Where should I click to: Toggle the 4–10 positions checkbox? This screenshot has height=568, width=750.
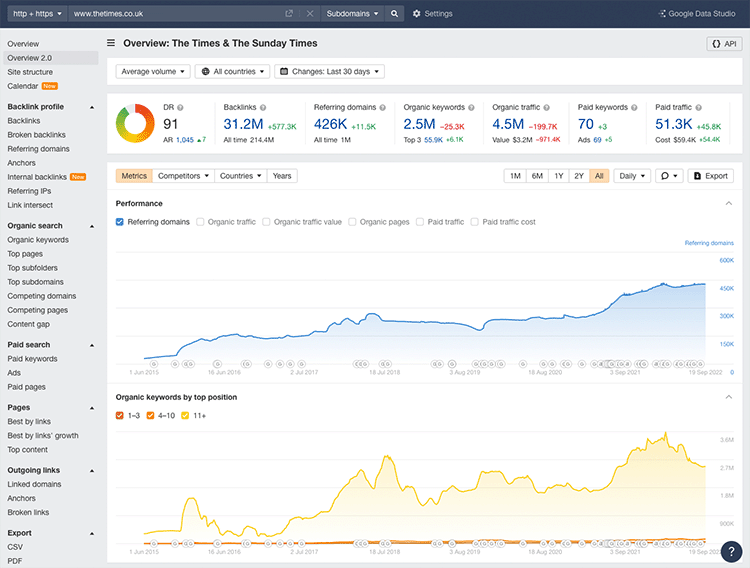pos(150,415)
